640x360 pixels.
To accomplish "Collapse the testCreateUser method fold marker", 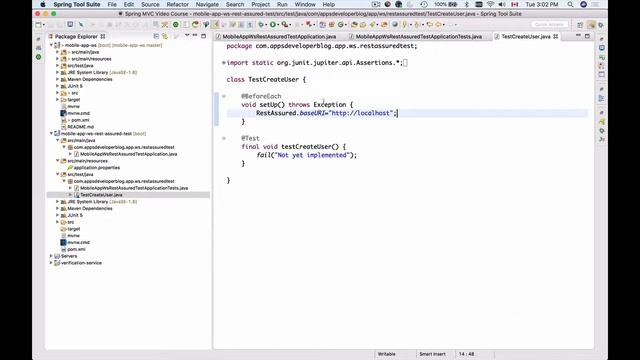I will coord(224,138).
